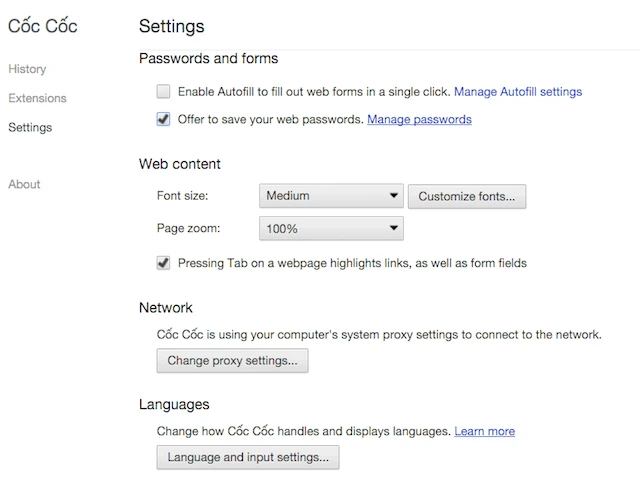640x480 pixels.
Task: Click the Manage Autofill settings link
Action: (x=518, y=92)
